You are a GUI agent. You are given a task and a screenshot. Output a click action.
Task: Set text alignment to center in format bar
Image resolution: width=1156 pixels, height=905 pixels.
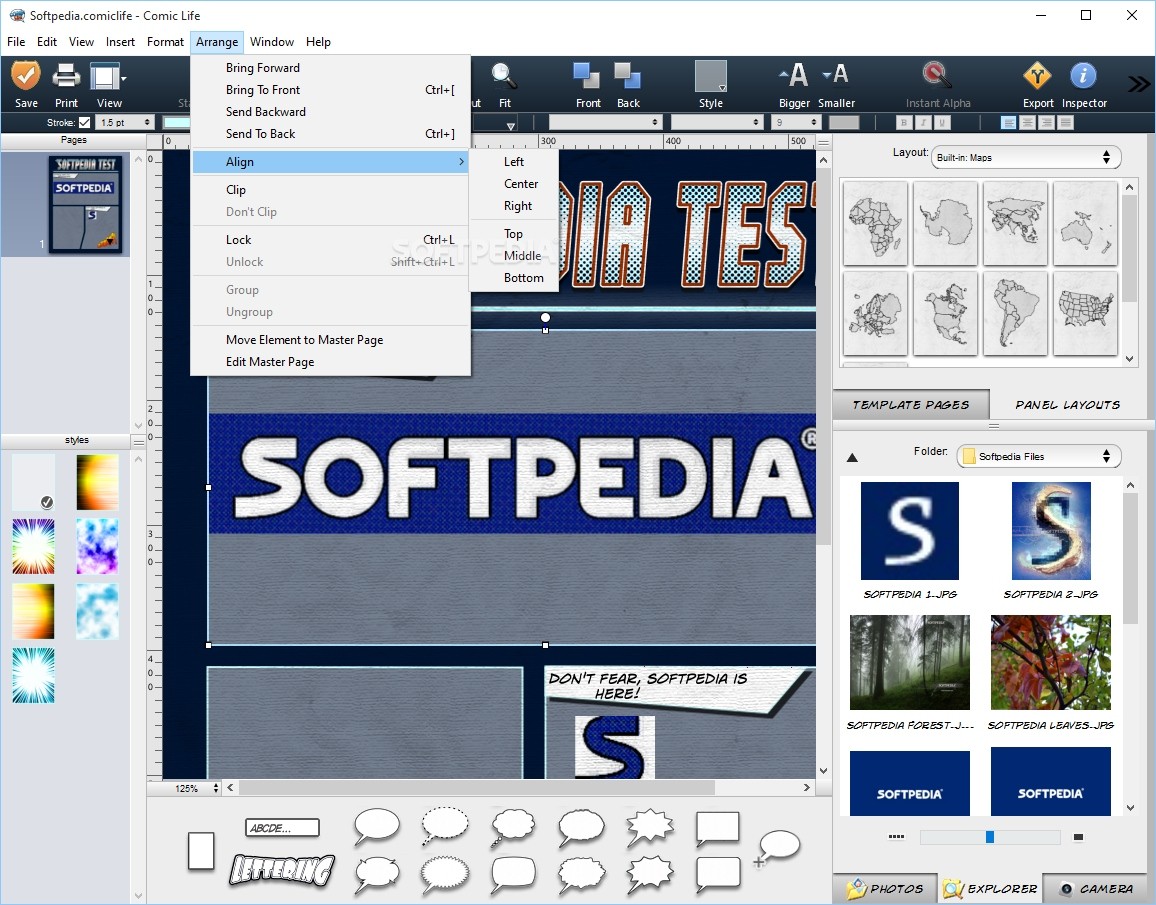(x=1027, y=122)
